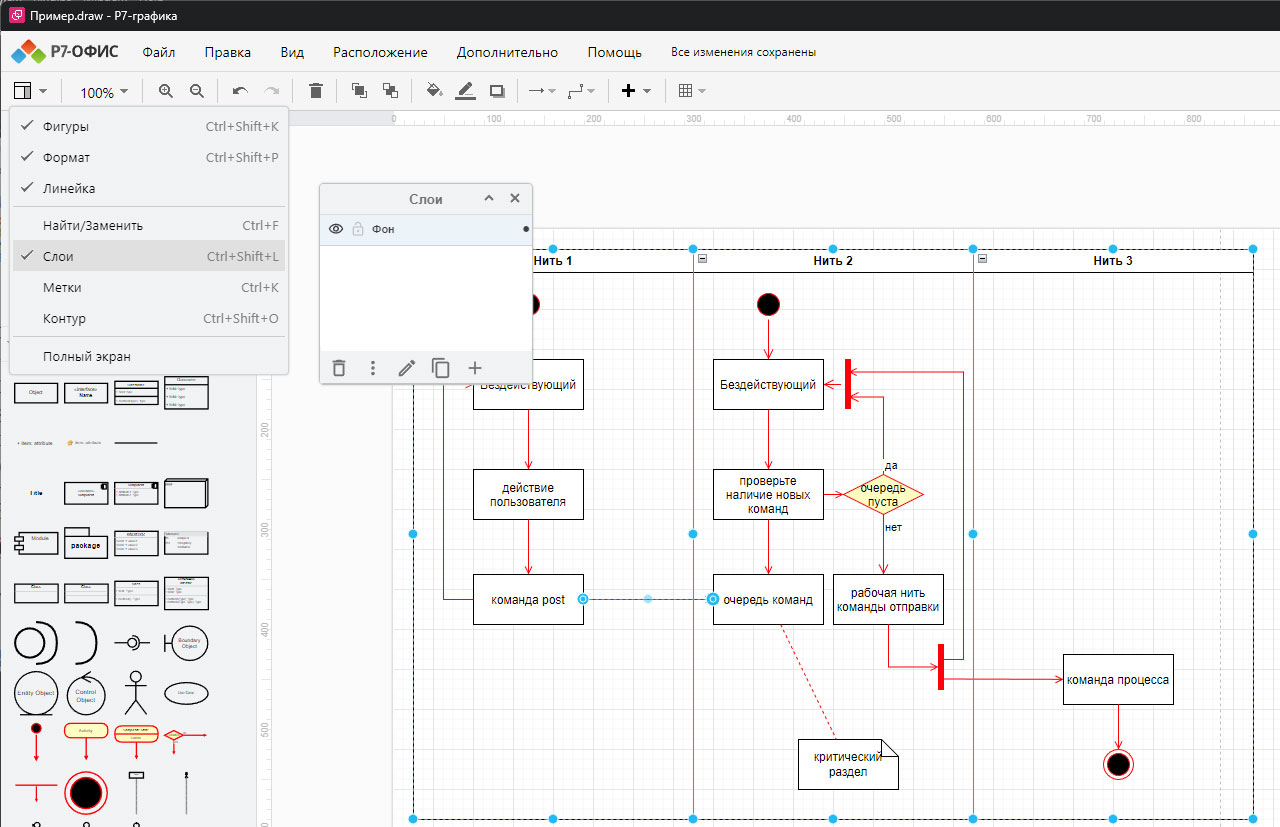Expand the table insert dropdown
The image size is (1280, 827).
click(x=692, y=91)
